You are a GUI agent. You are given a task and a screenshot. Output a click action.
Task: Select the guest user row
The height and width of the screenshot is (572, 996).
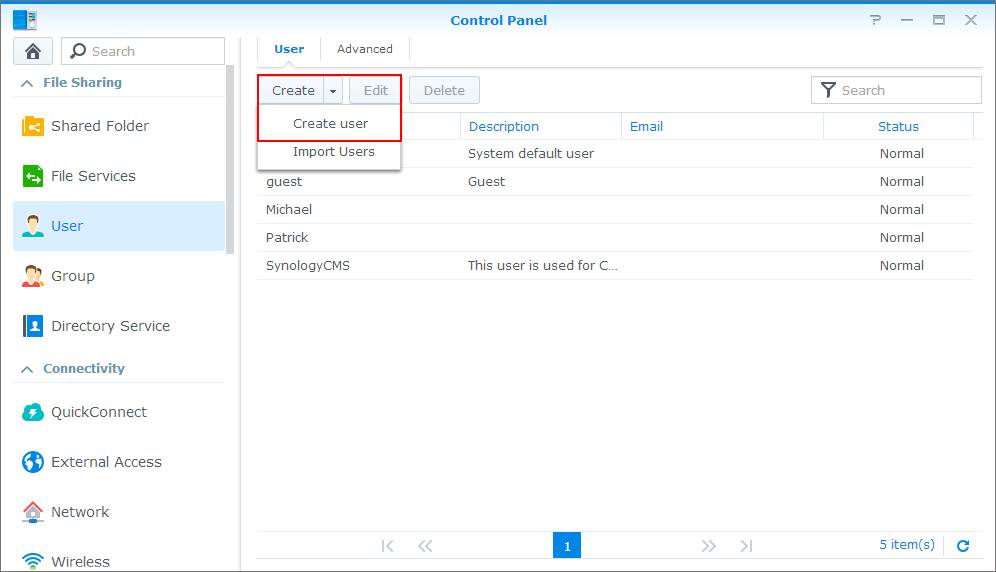[615, 182]
